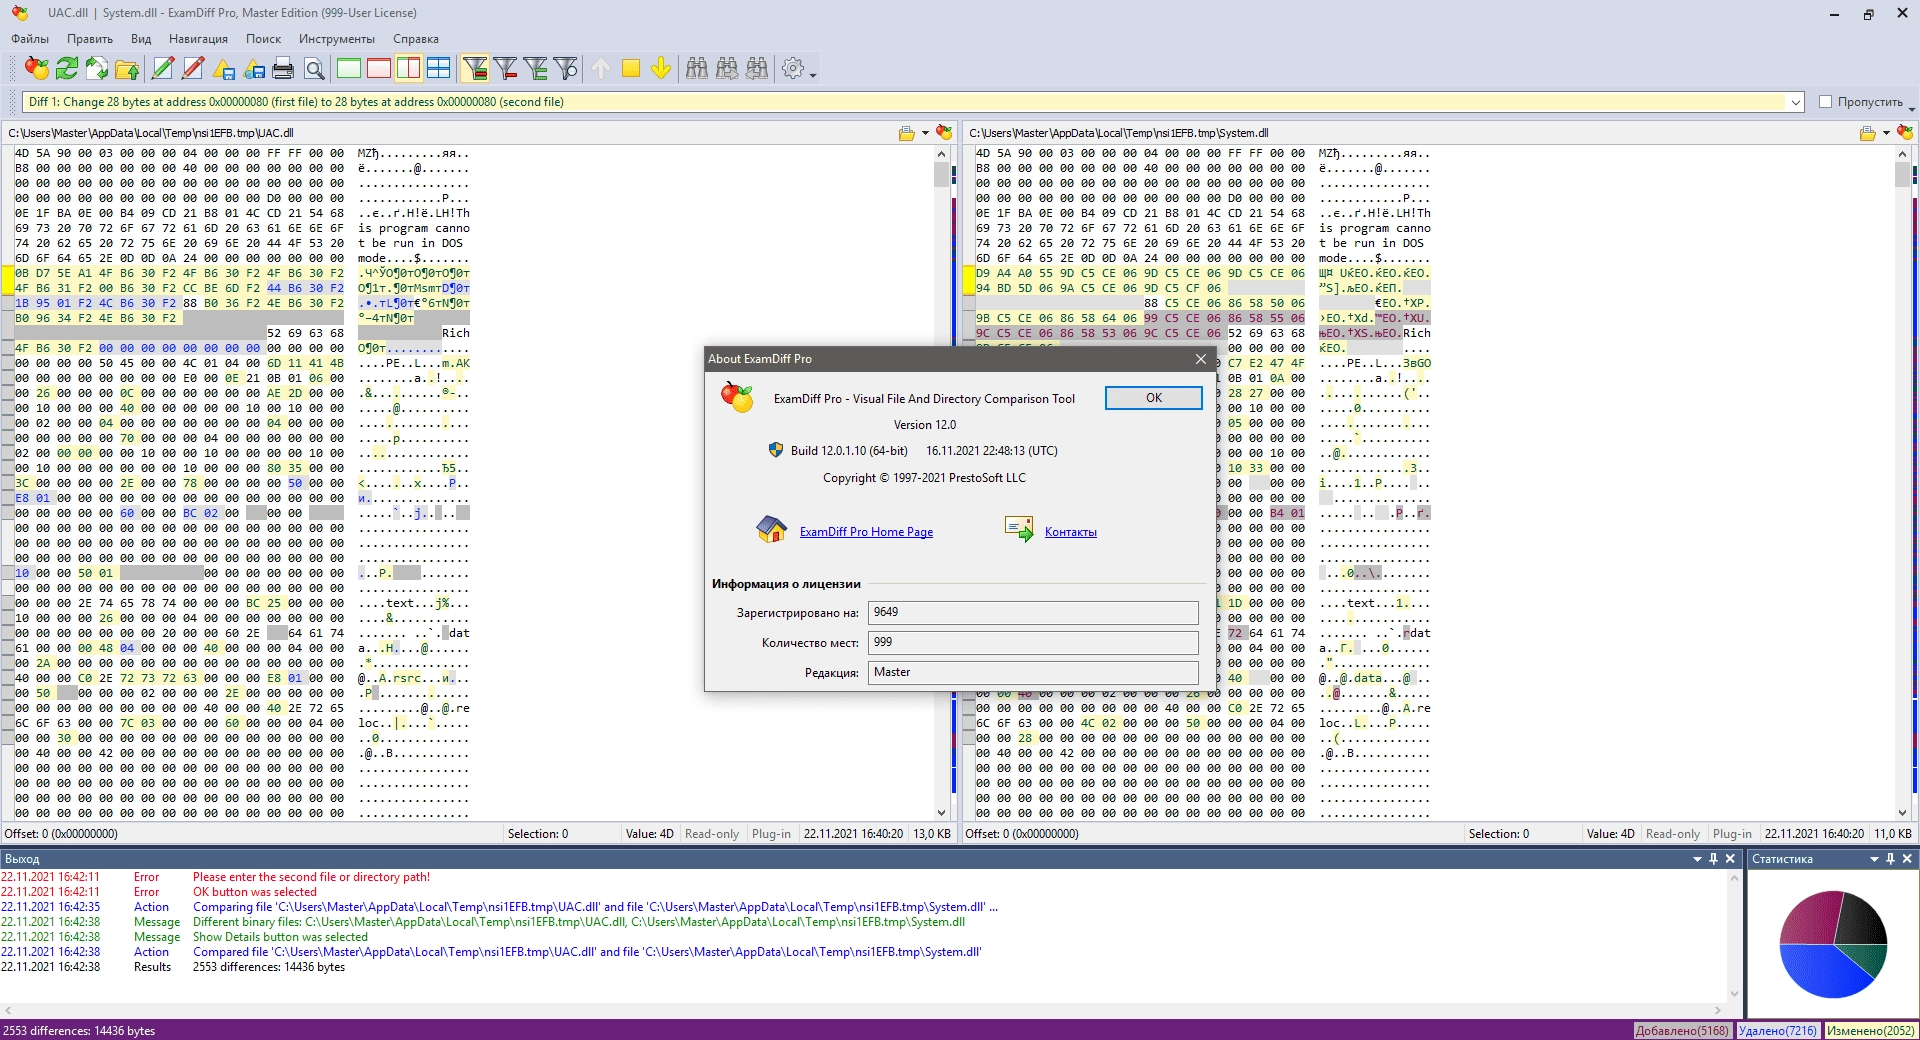Browse for right file with folder icon

tap(1867, 133)
